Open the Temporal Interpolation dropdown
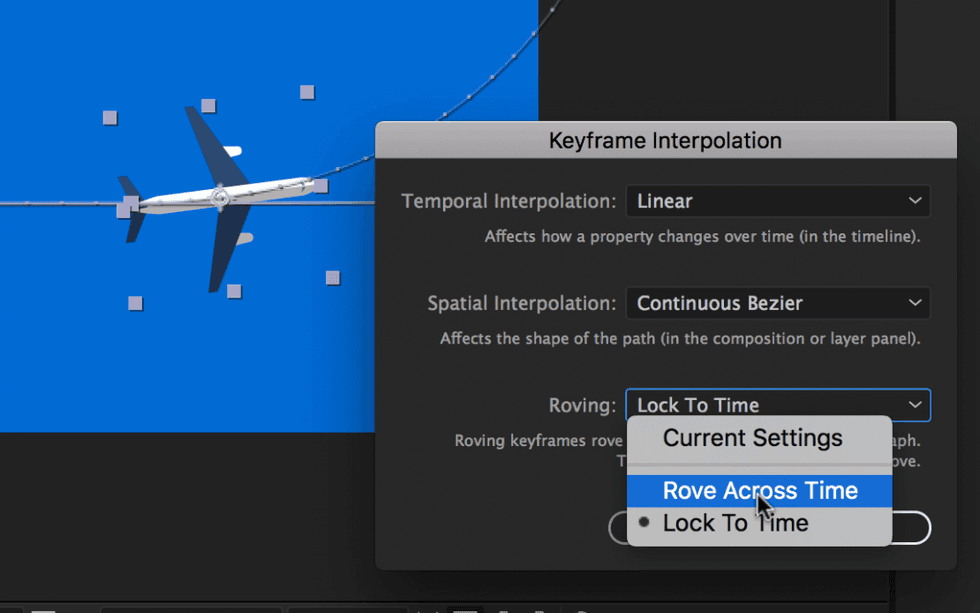This screenshot has height=613, width=980. [x=778, y=201]
